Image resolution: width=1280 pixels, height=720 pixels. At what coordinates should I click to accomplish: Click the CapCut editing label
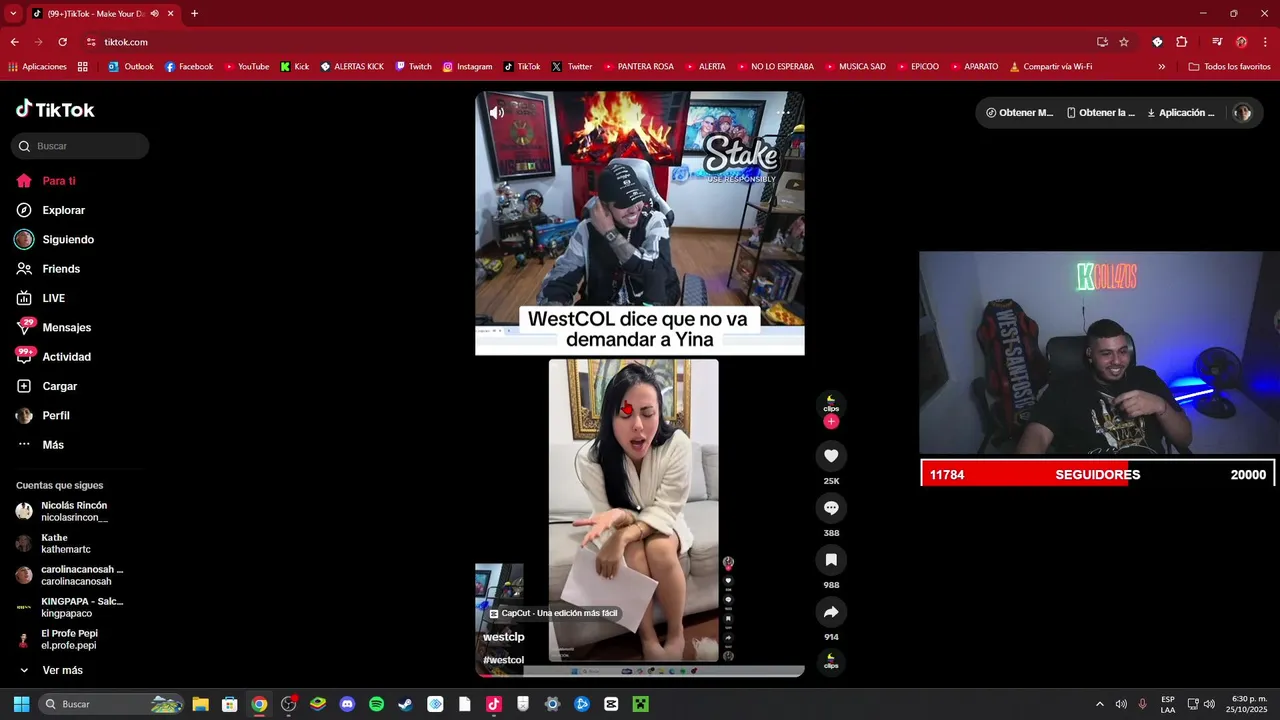553,613
